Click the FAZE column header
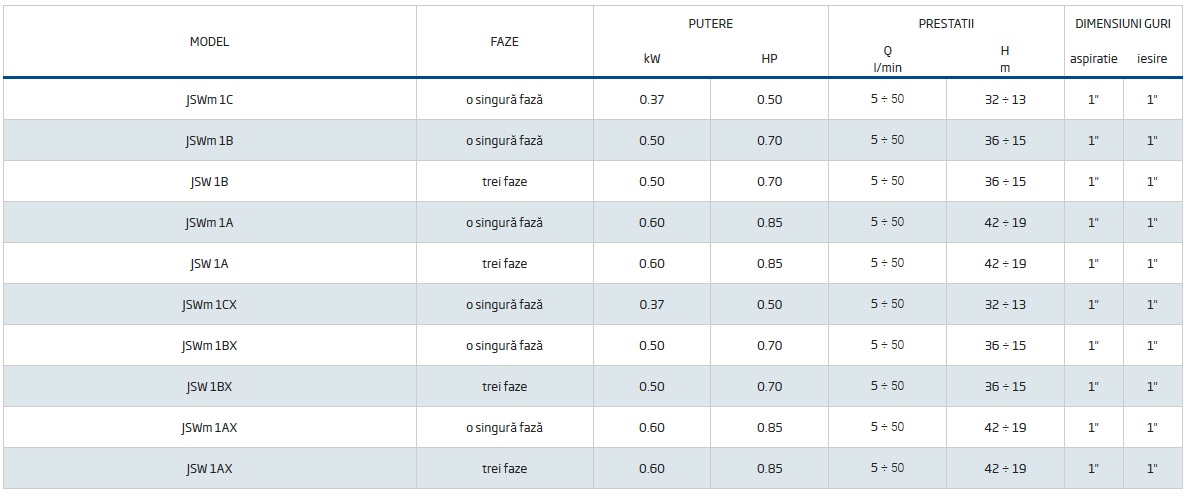Screen dimensions: 1187x497 pyautogui.click(x=504, y=42)
